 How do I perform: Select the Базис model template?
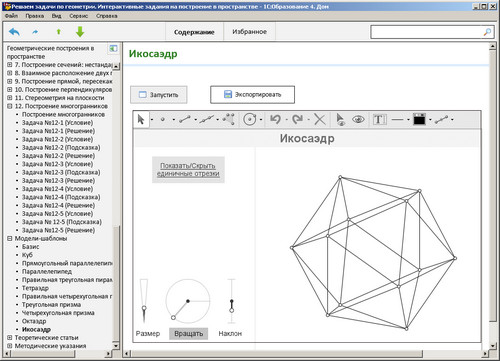[x=31, y=247]
